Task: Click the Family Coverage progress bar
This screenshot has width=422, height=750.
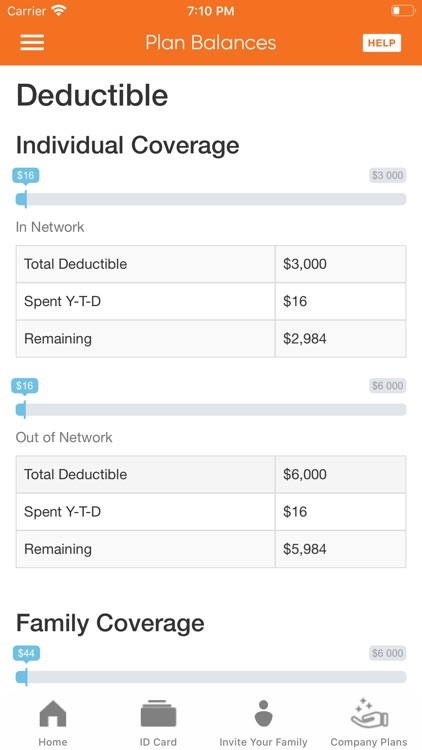Action: pos(211,677)
